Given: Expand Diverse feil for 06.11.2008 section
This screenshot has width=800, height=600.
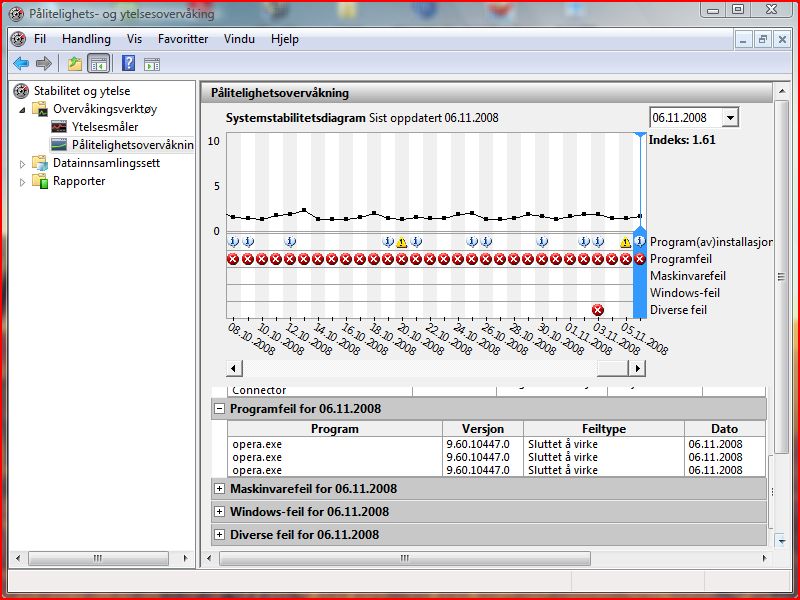Looking at the screenshot, I should pos(219,534).
